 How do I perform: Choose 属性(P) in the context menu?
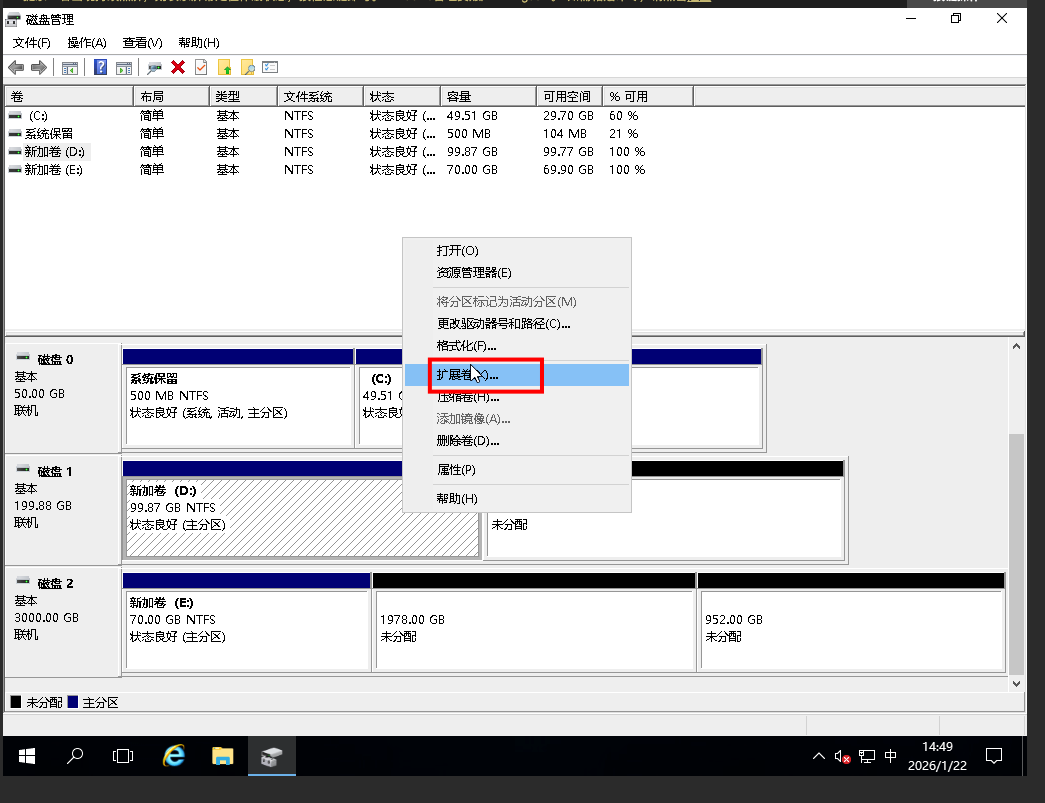click(x=456, y=470)
